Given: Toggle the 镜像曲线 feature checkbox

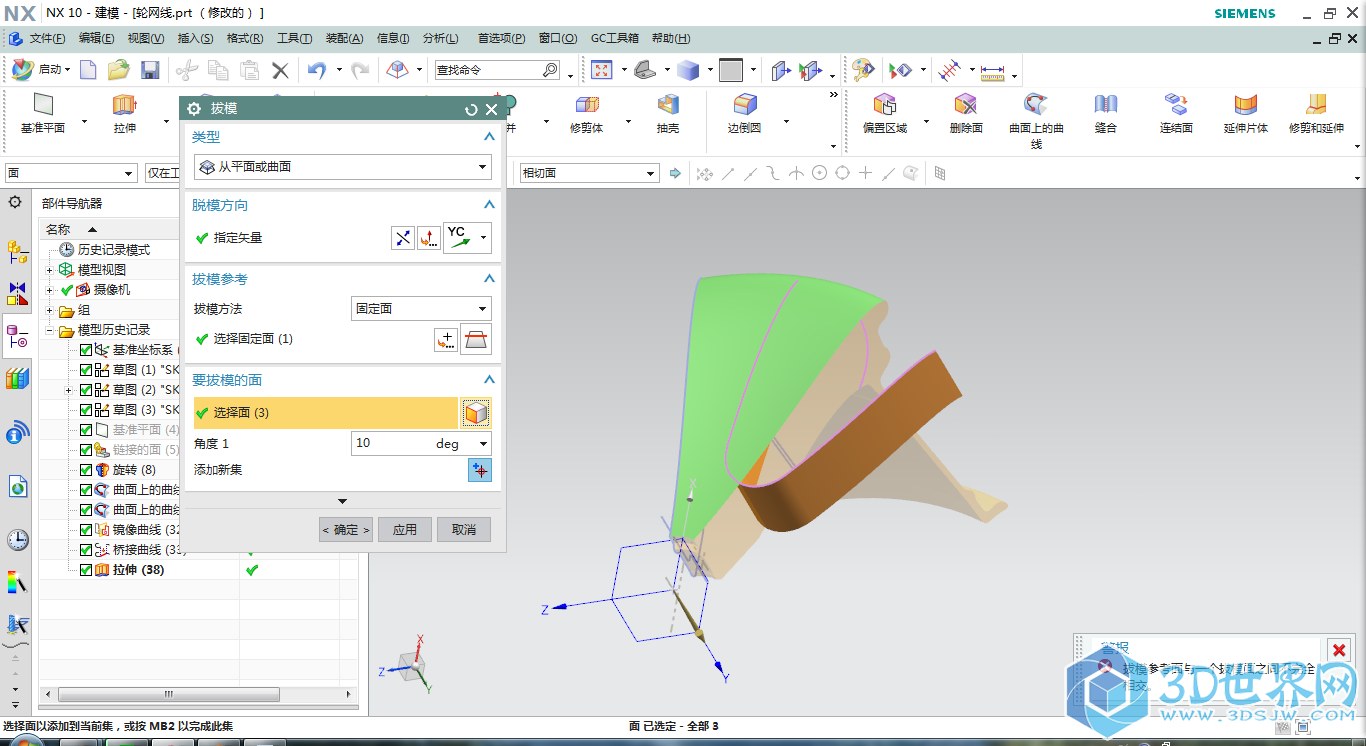Looking at the screenshot, I should click(x=86, y=530).
